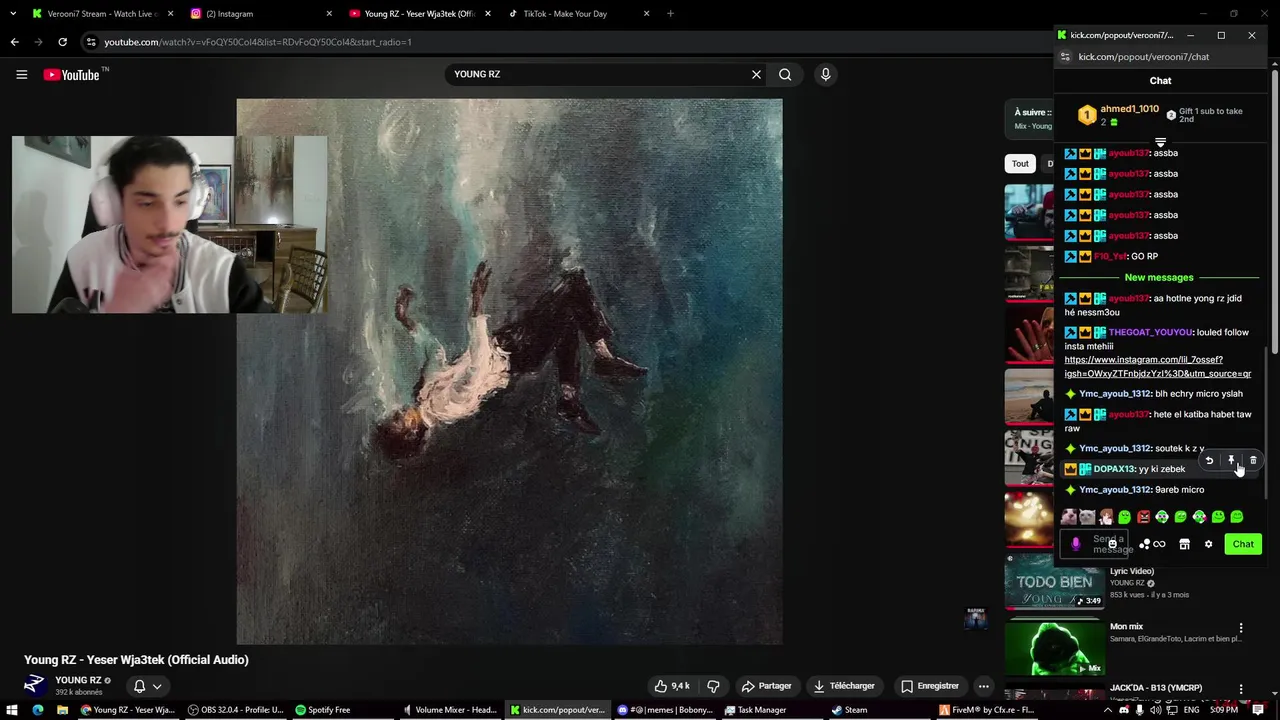Click the YouTube search magnifier button
The width and height of the screenshot is (1280, 720).
pyautogui.click(x=785, y=74)
